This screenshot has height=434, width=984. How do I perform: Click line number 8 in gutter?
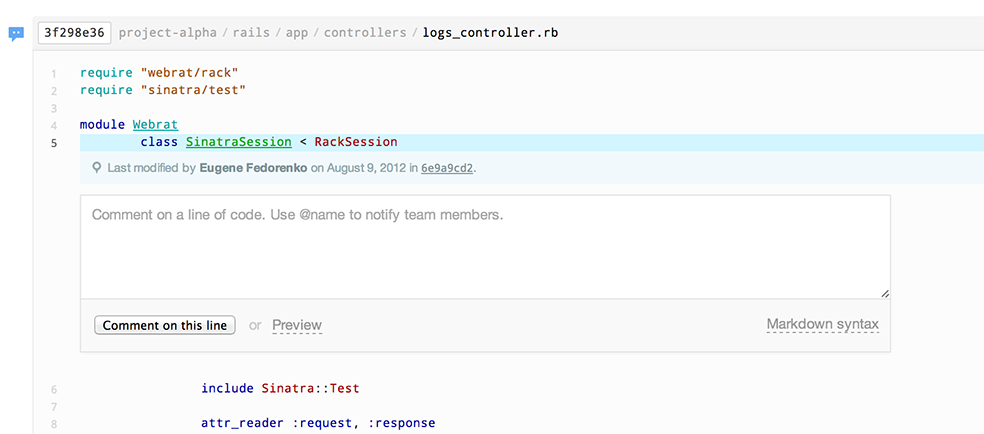pyautogui.click(x=54, y=425)
